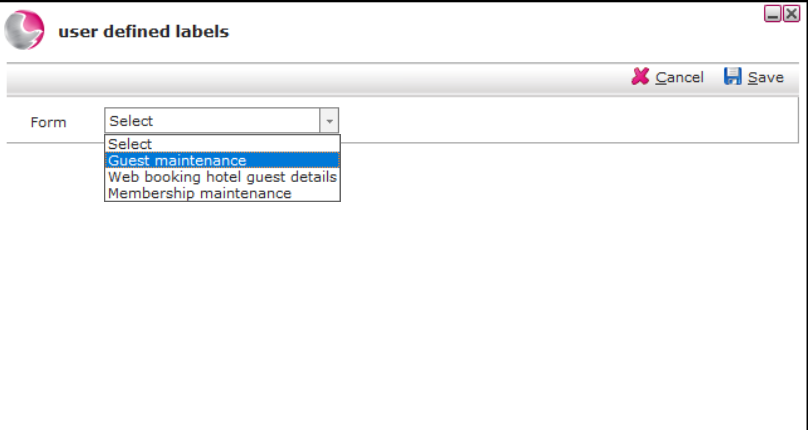Click the highlighted blue row in the dropdown list

[x=222, y=160]
